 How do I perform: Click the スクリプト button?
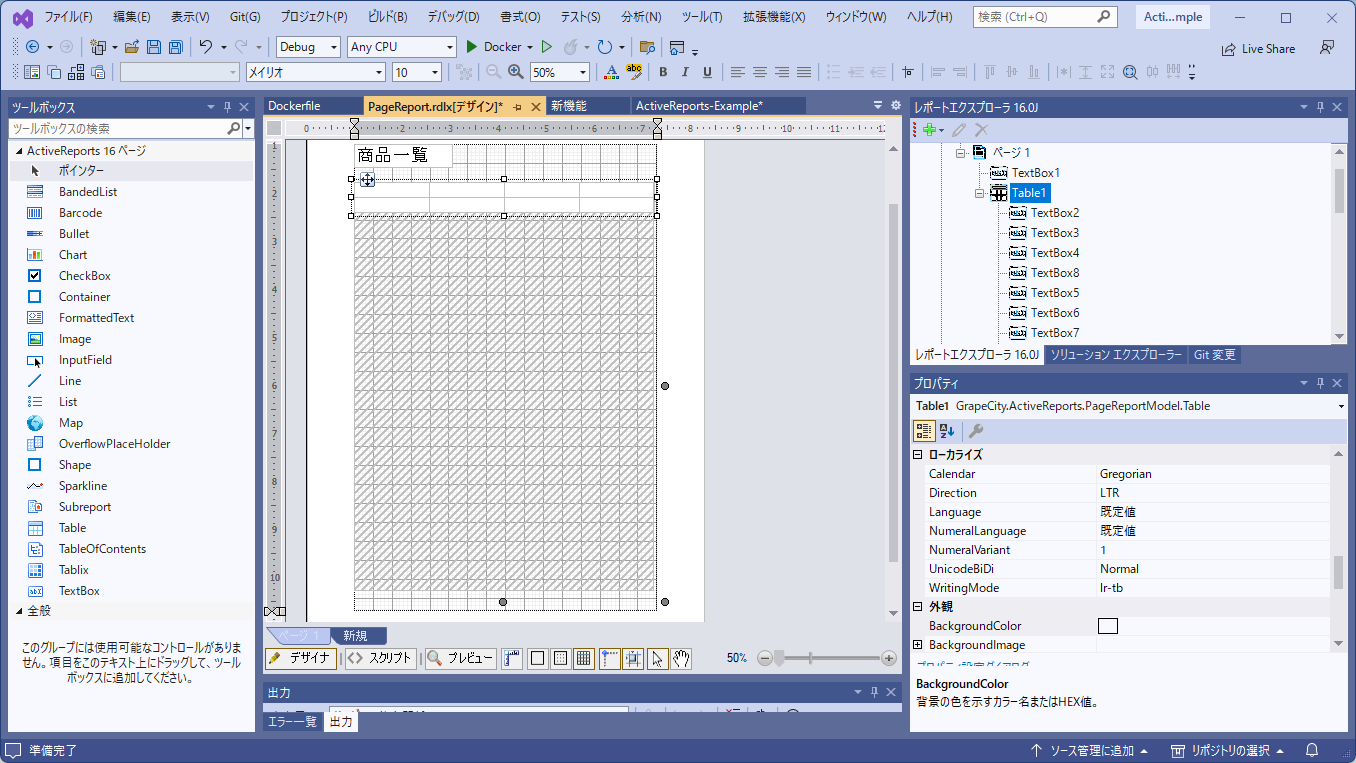click(x=379, y=658)
